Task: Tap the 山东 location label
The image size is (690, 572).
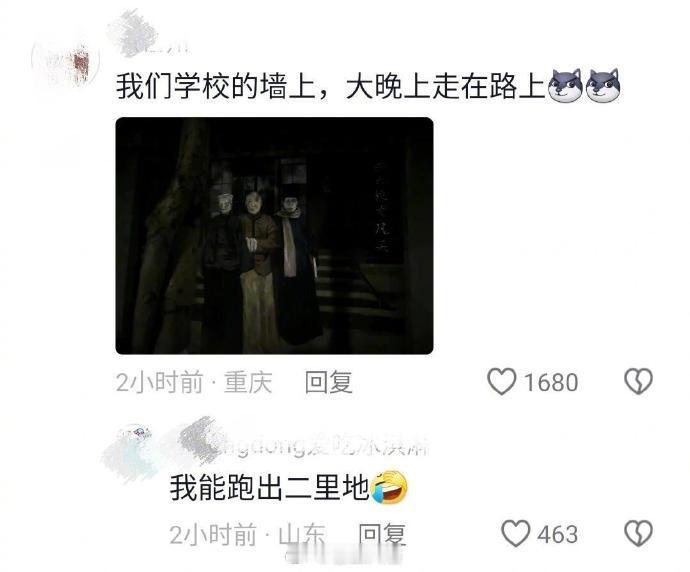Action: click(x=302, y=534)
